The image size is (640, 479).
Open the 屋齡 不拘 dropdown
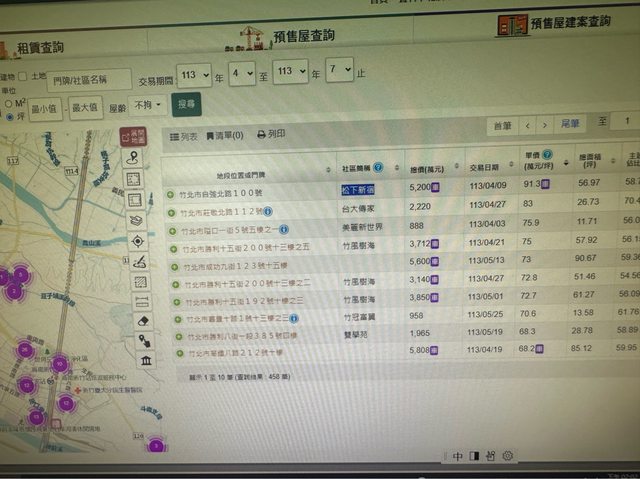[148, 104]
